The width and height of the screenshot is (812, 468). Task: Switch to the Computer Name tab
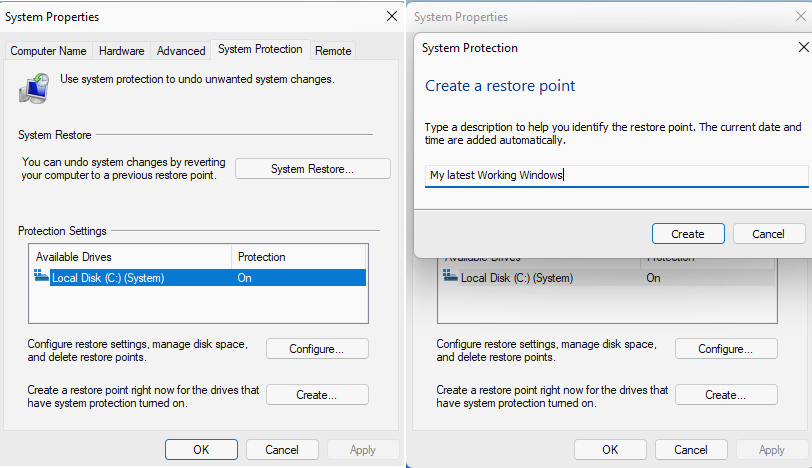click(49, 51)
